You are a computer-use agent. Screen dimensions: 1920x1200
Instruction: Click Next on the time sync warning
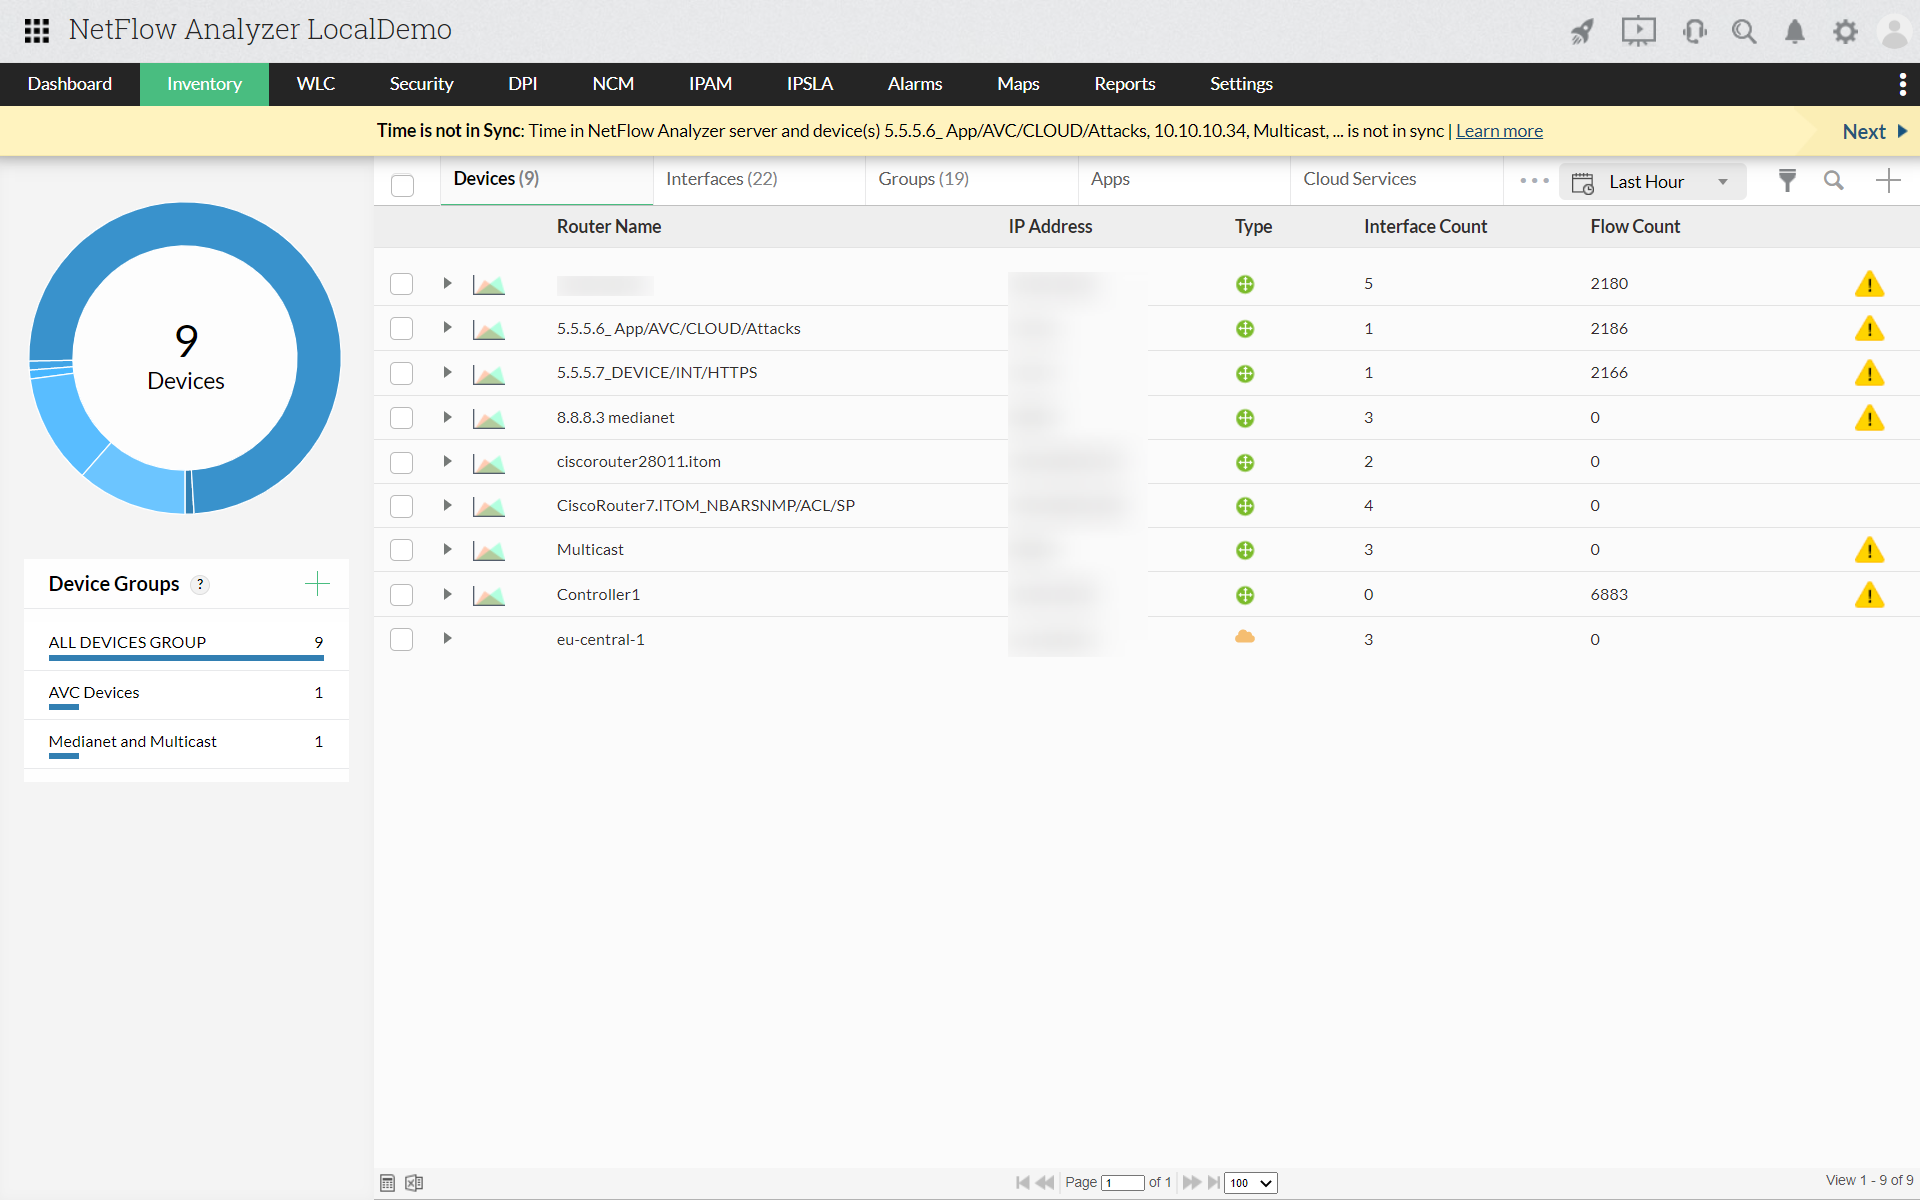(x=1866, y=131)
